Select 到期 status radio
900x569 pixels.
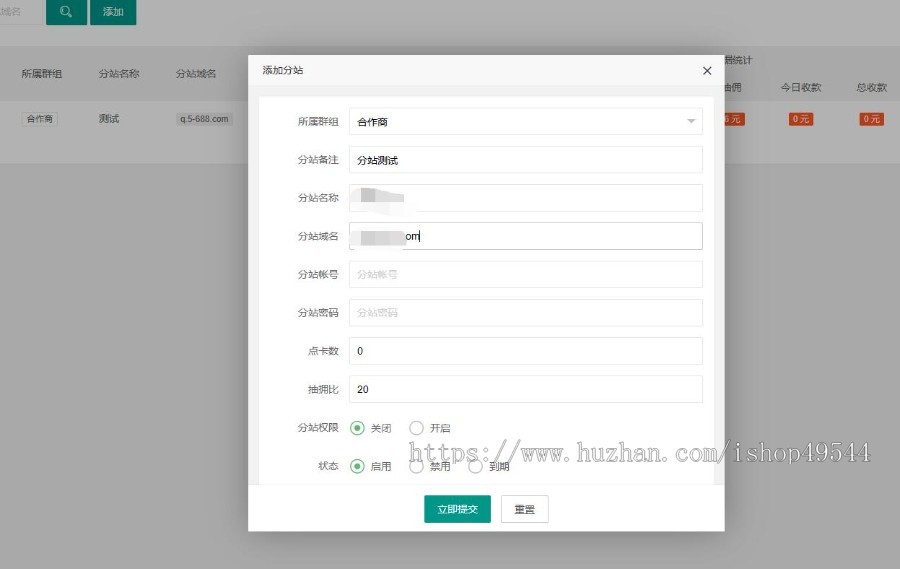click(x=475, y=466)
